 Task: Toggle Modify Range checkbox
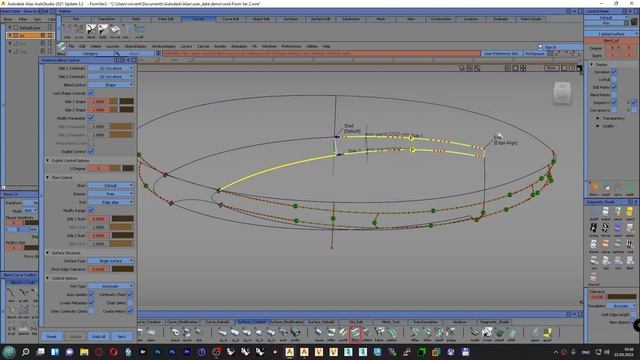pos(91,211)
